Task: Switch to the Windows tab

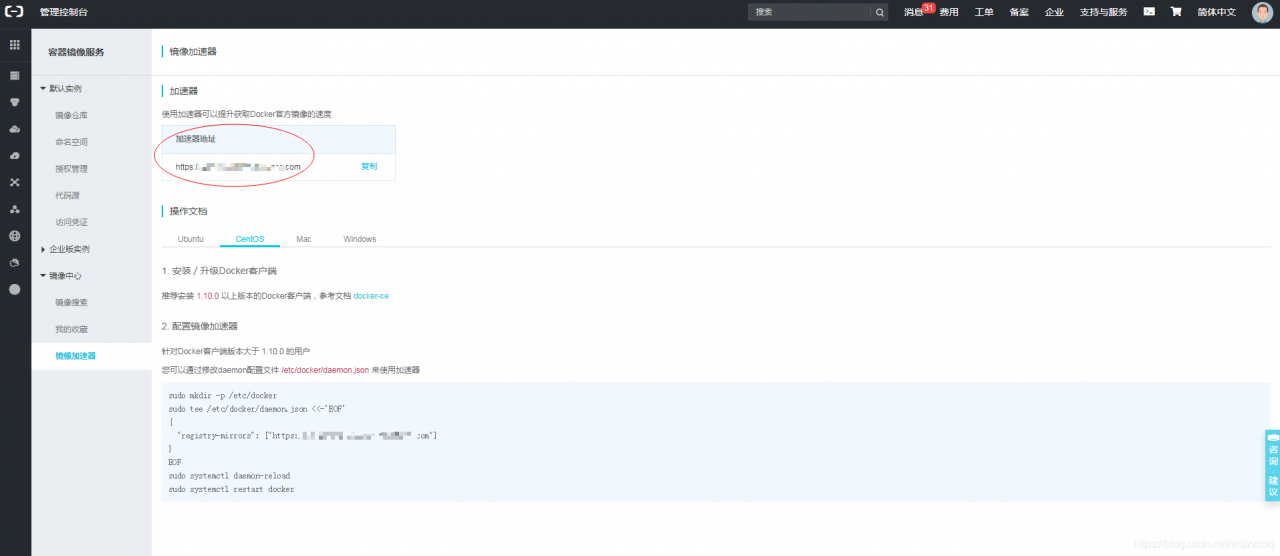Action: coord(360,239)
